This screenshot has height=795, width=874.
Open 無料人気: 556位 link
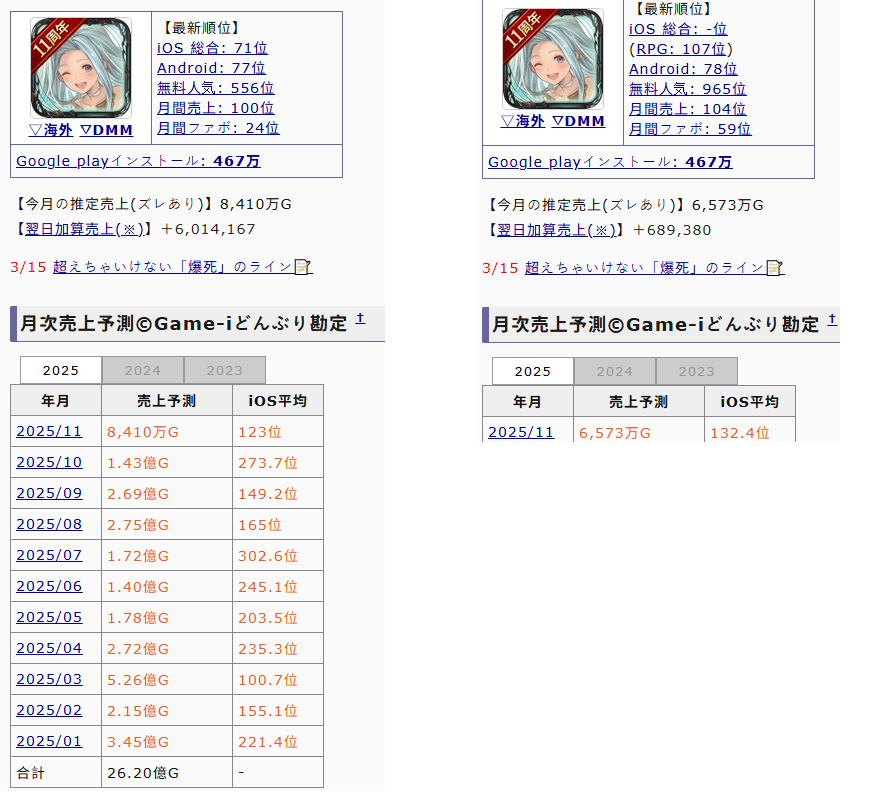click(x=216, y=88)
